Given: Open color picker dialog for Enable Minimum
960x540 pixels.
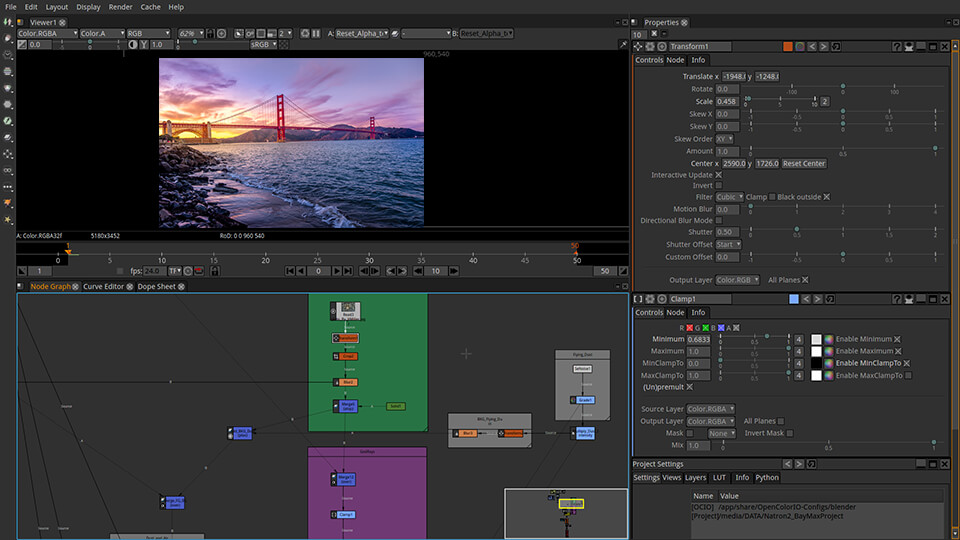Looking at the screenshot, I should coord(828,339).
